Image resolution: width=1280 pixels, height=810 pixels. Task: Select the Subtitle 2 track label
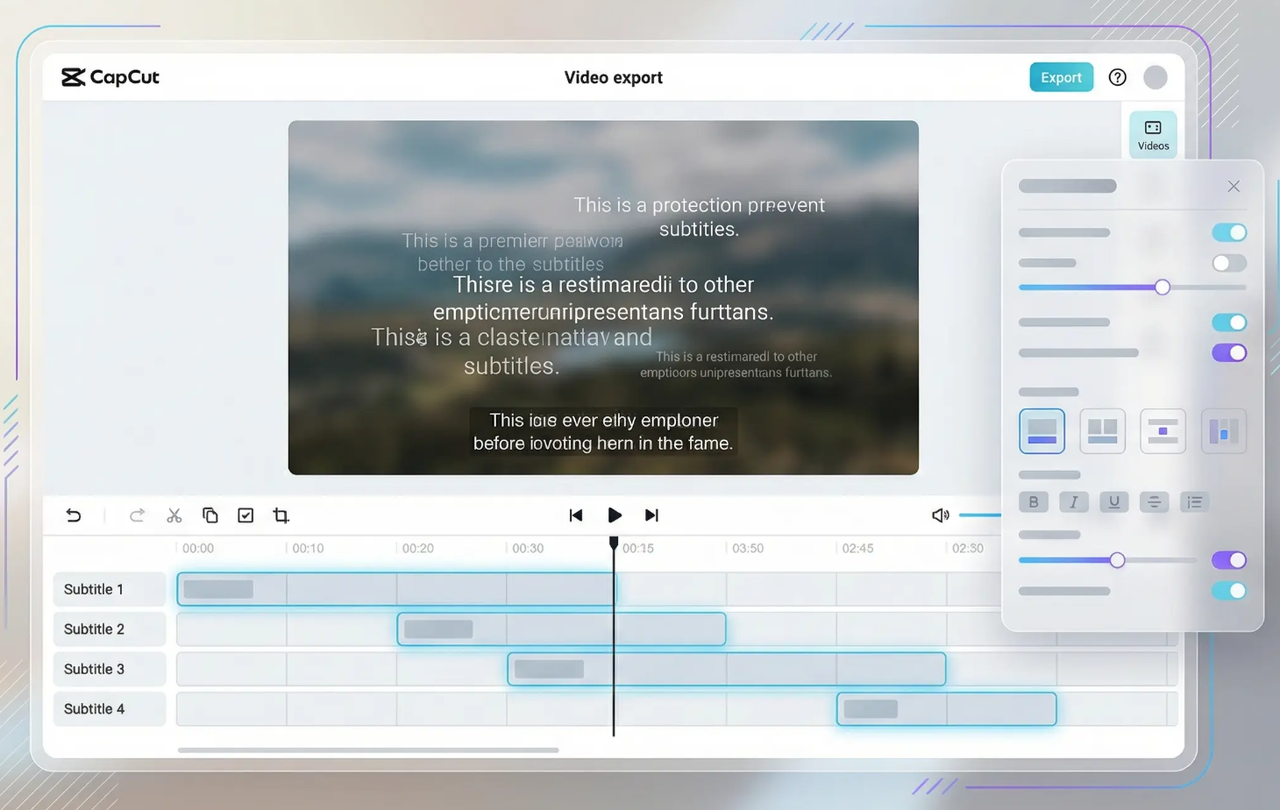point(109,629)
